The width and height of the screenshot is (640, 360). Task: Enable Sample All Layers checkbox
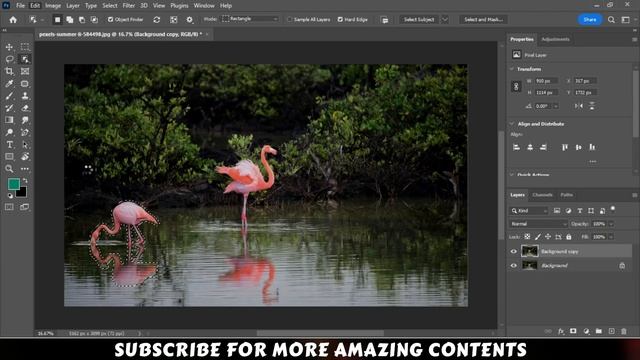click(x=289, y=20)
